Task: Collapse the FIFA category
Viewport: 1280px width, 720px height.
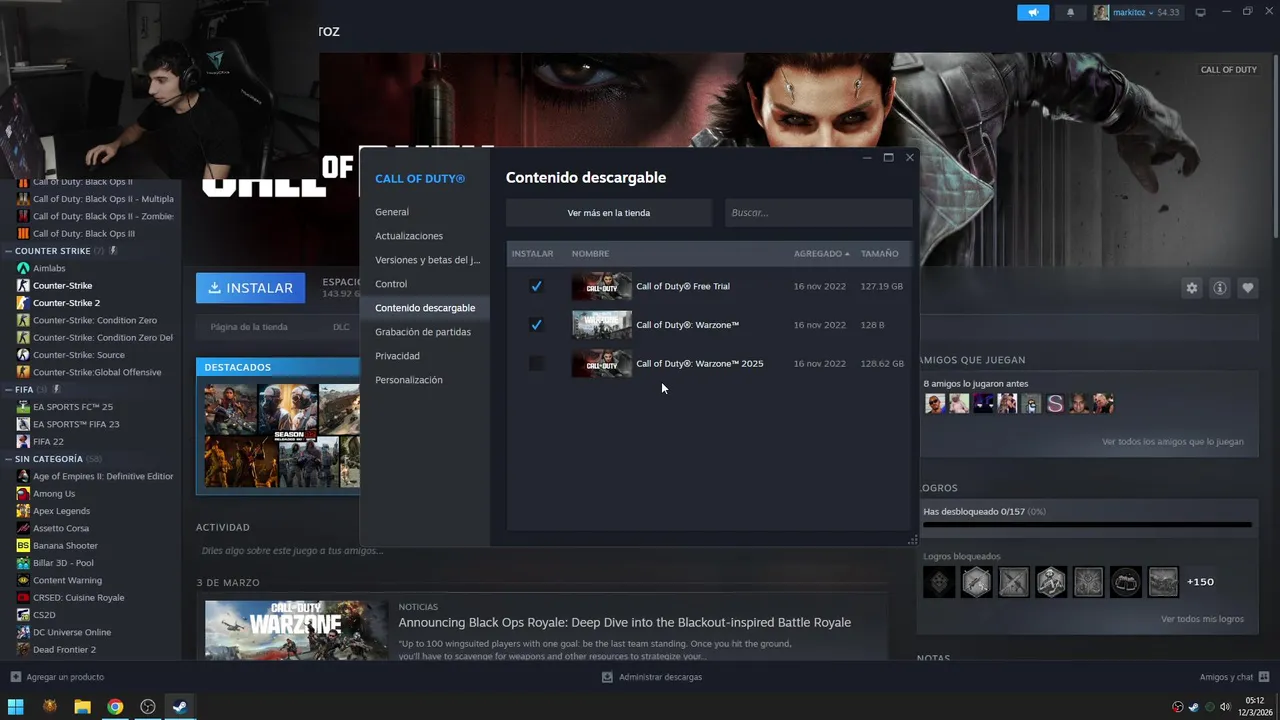Action: 9,389
